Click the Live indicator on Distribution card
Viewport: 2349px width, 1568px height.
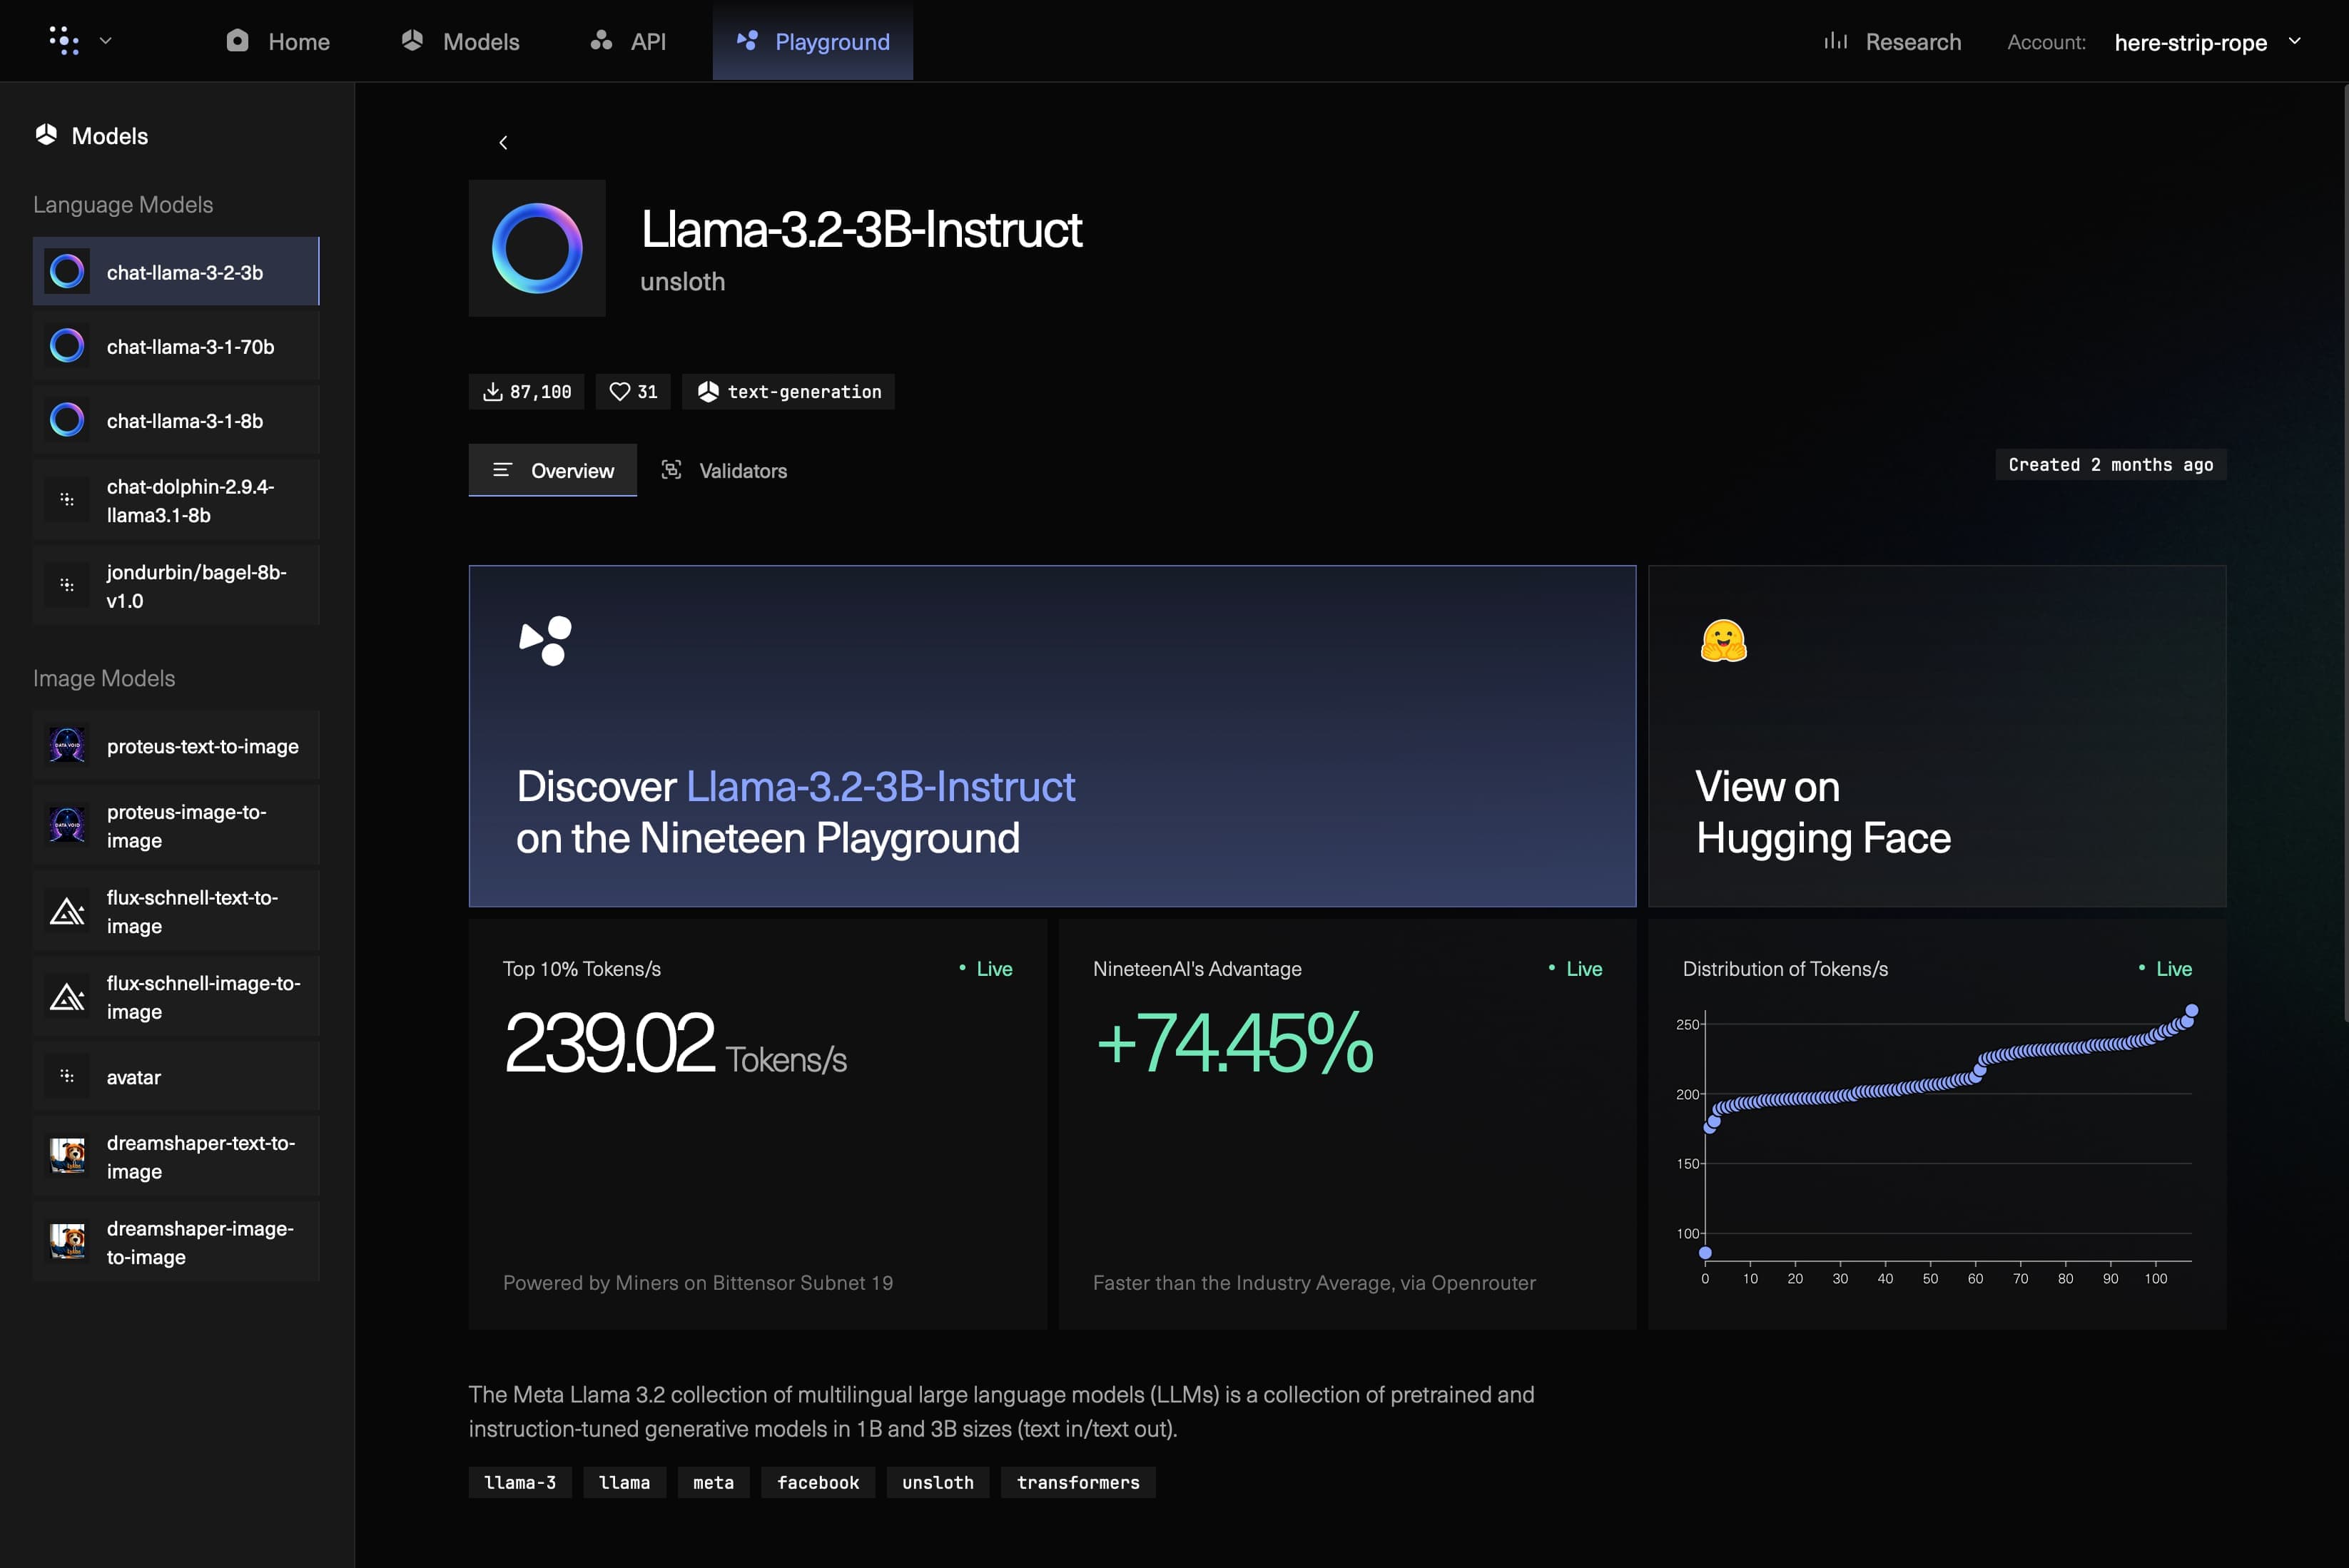coord(2165,968)
